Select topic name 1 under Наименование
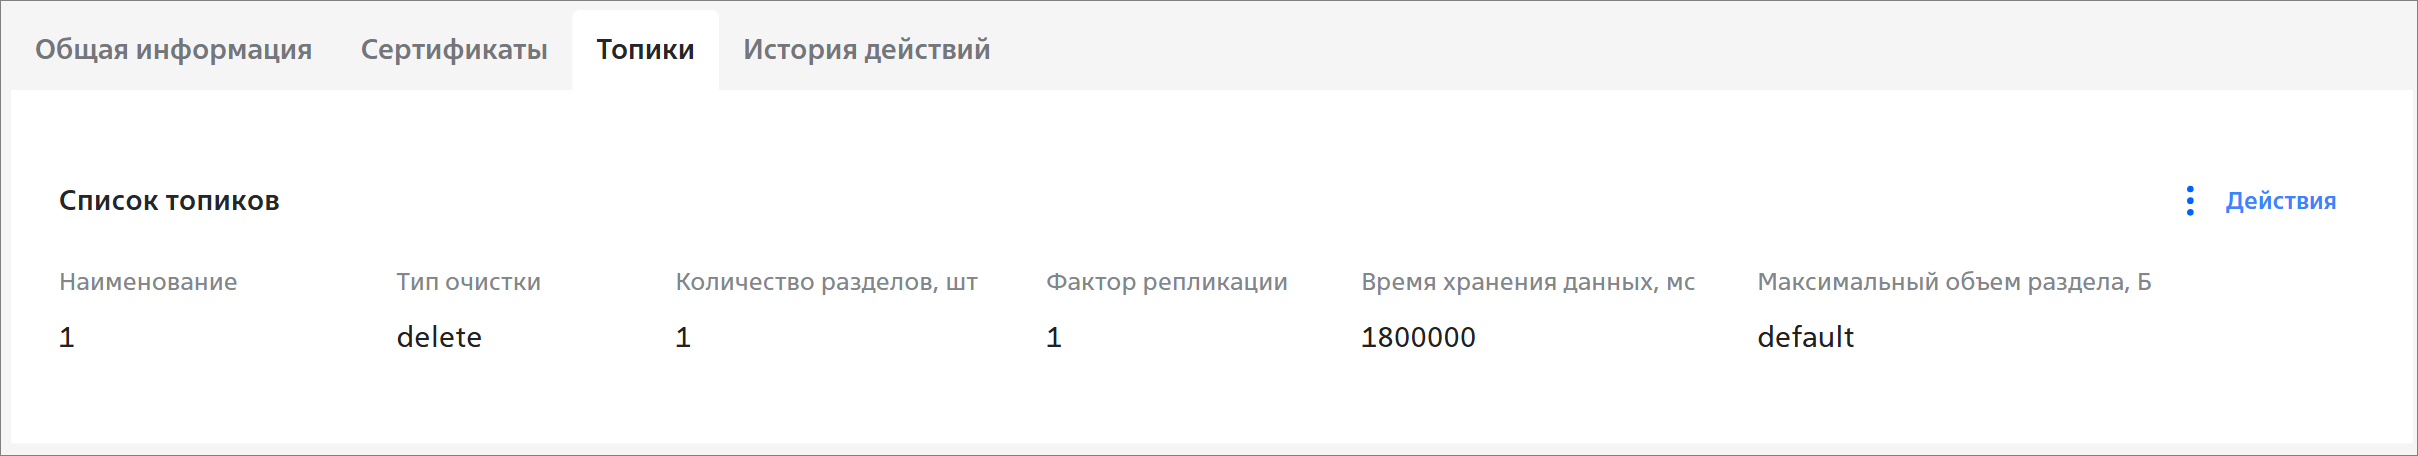Viewport: 2418px width, 456px height. [x=67, y=337]
